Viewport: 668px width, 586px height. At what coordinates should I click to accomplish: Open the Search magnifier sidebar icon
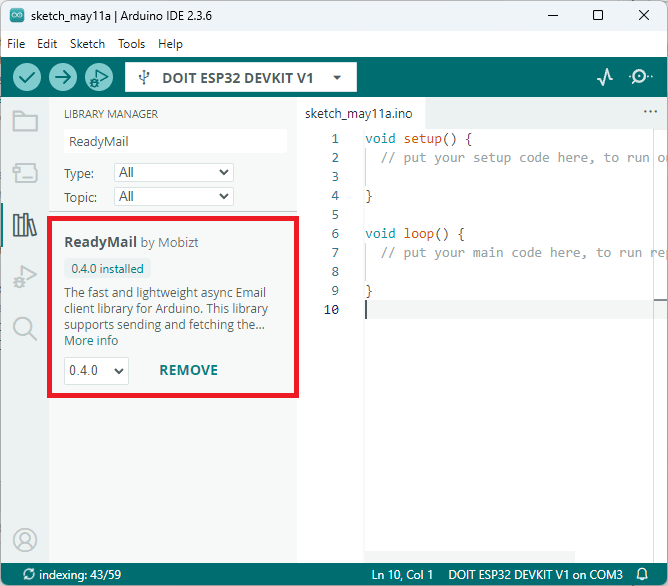(x=25, y=329)
